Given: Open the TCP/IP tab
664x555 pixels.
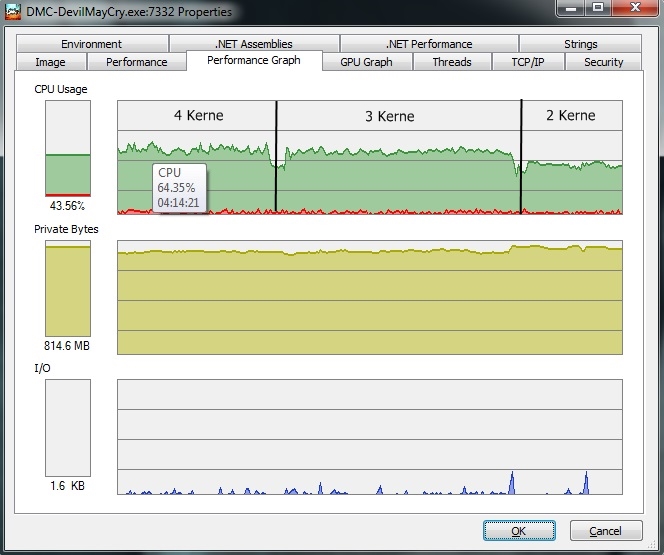Looking at the screenshot, I should click(x=528, y=62).
